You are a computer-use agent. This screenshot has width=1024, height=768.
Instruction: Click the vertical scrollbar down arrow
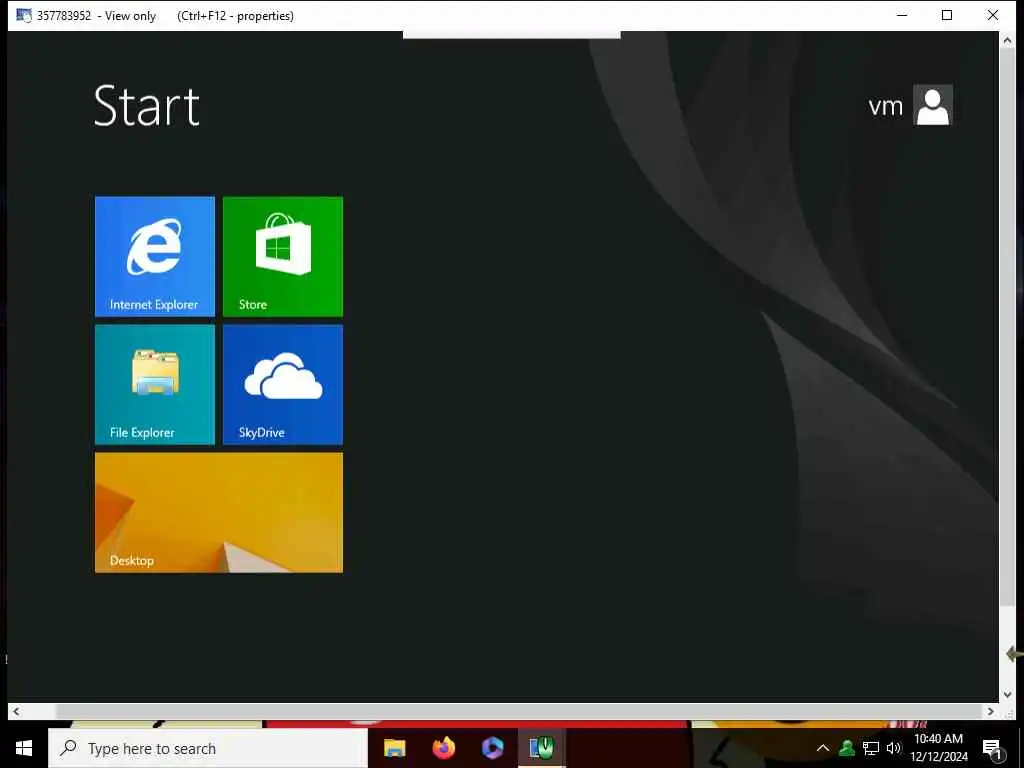1007,695
